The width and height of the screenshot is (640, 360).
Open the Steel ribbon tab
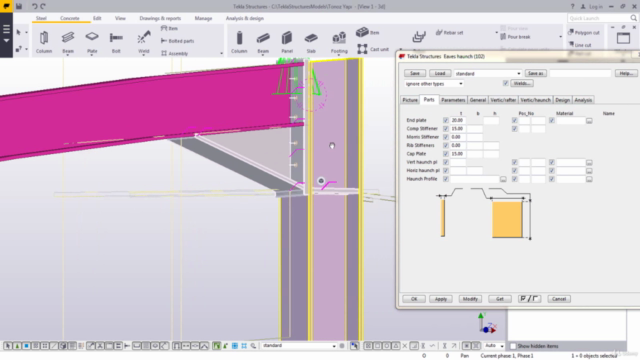[x=41, y=18]
